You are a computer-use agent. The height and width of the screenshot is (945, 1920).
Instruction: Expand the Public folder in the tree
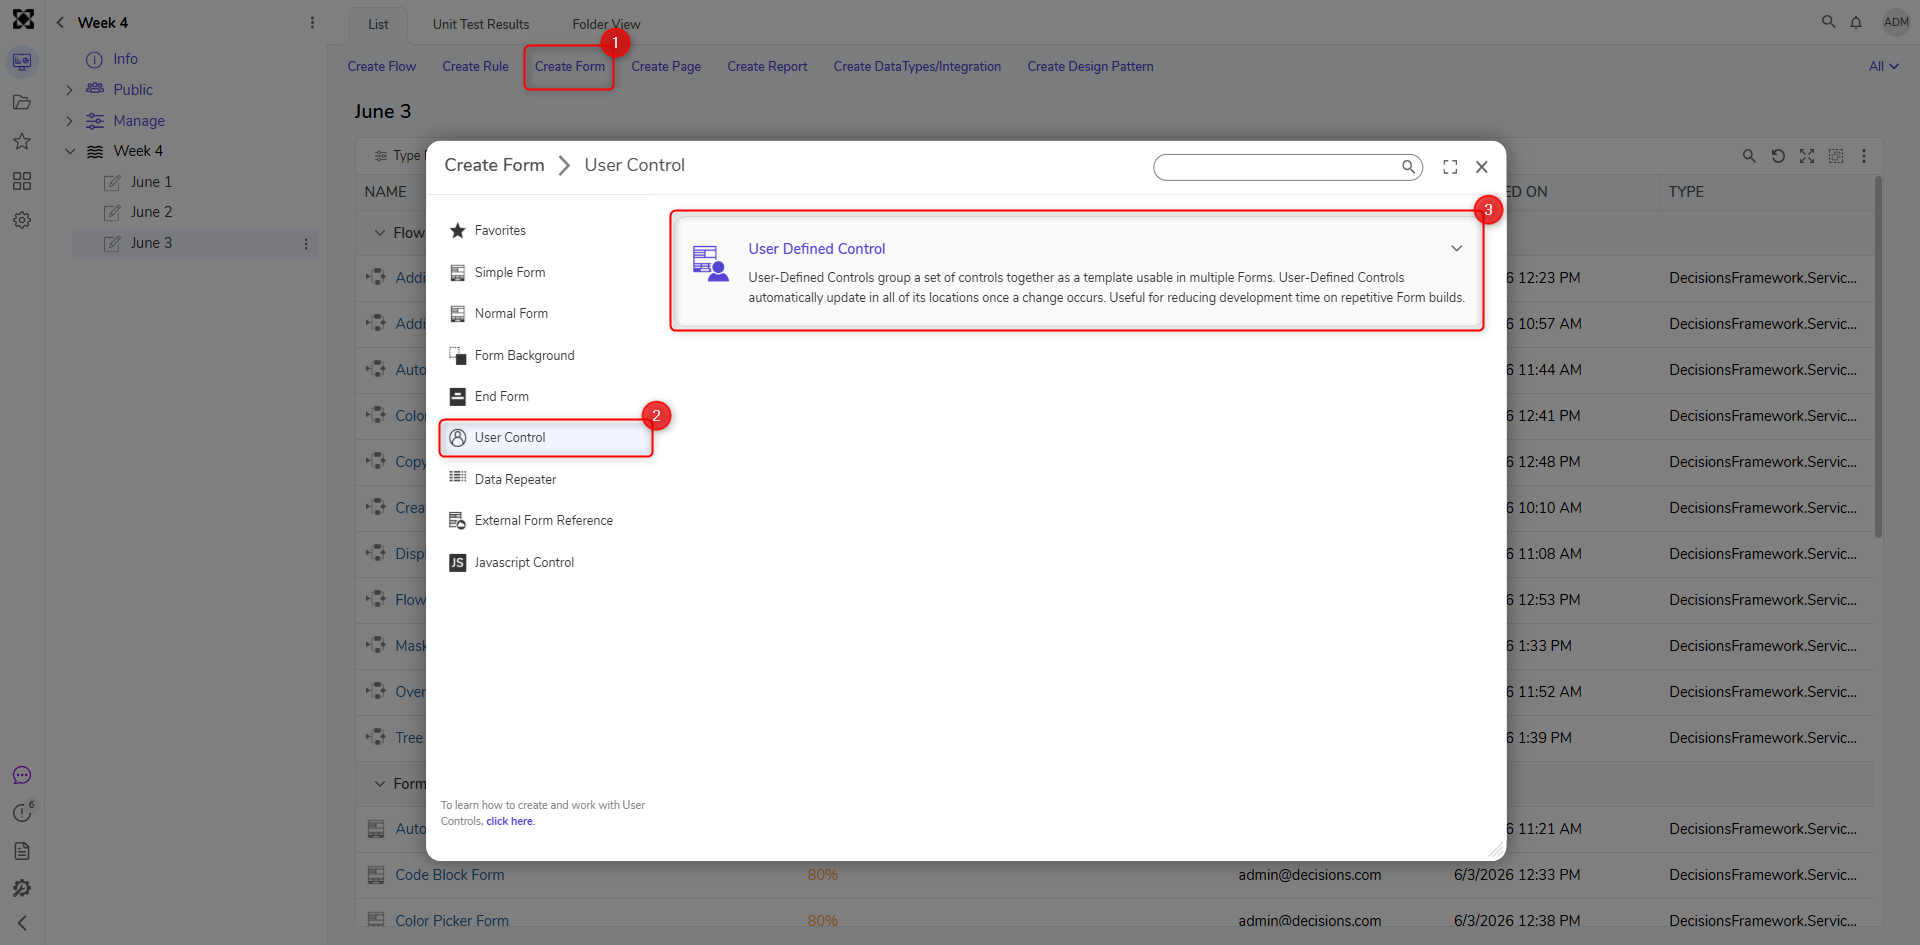(x=69, y=90)
